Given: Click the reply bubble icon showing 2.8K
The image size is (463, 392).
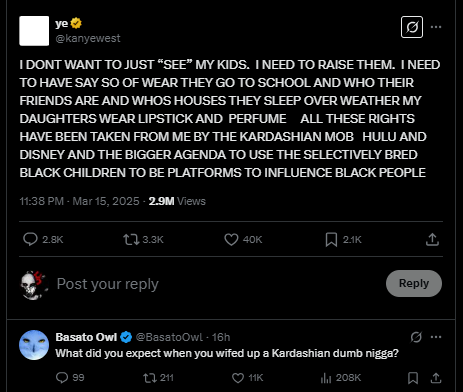Looking at the screenshot, I should [x=30, y=239].
